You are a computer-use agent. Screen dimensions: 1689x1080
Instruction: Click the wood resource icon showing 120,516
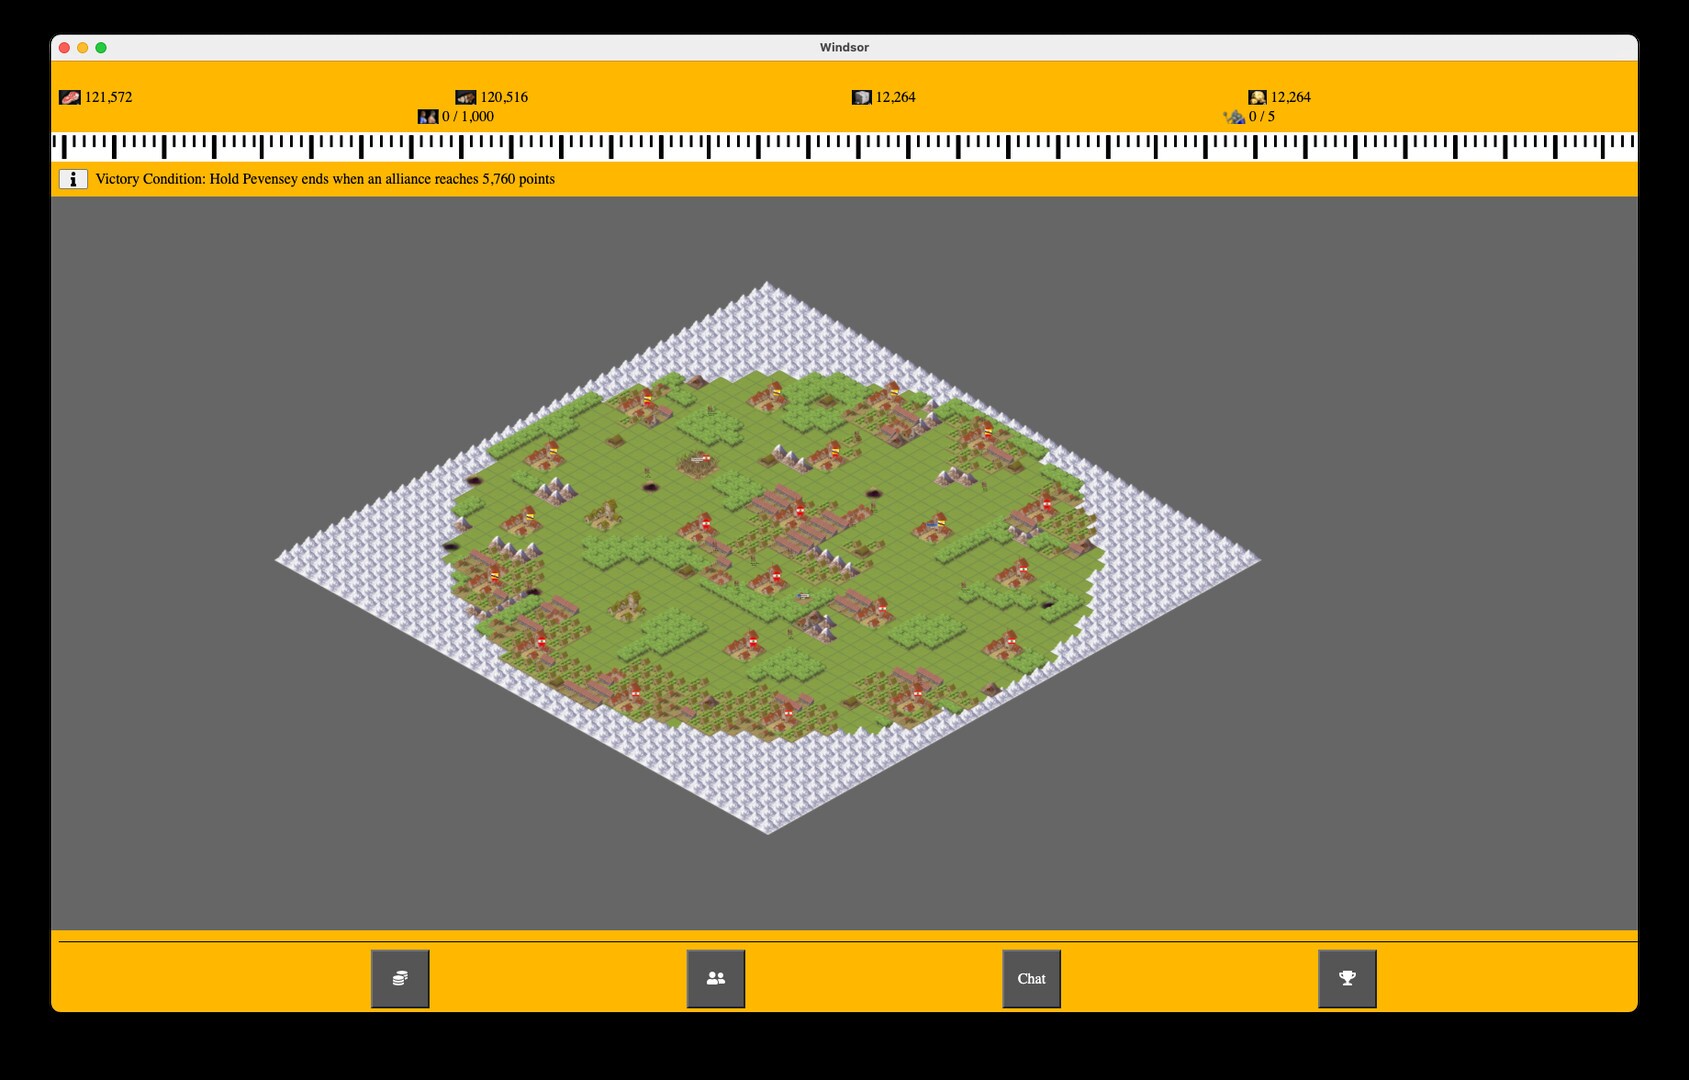(465, 97)
